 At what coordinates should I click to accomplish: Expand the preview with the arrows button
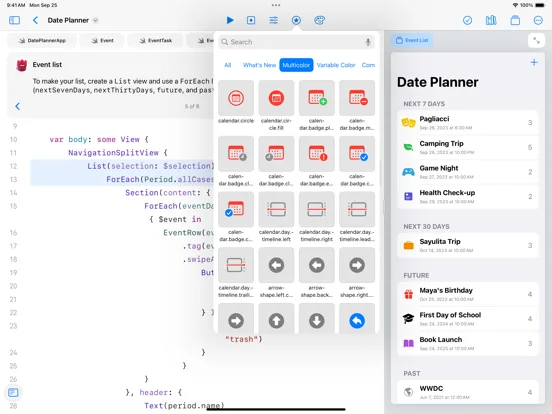click(x=536, y=41)
